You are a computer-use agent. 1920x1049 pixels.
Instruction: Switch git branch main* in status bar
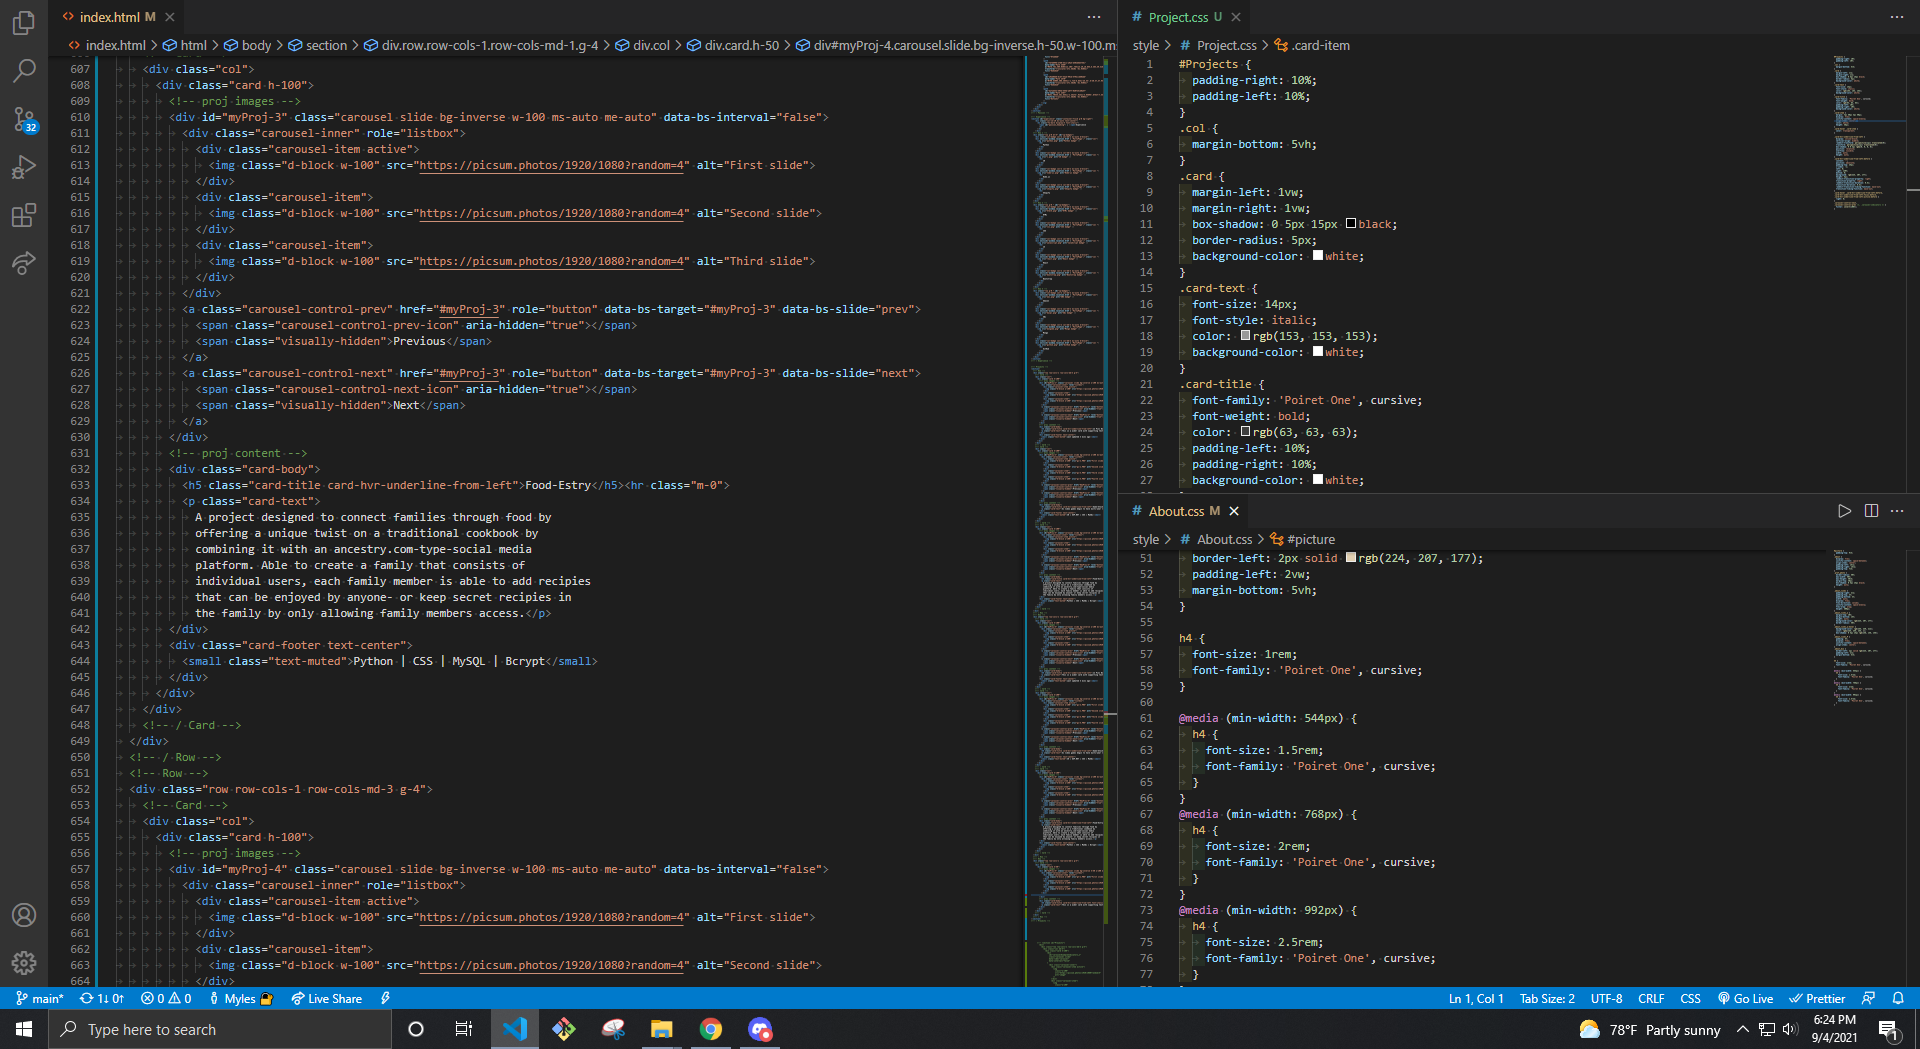(x=40, y=998)
